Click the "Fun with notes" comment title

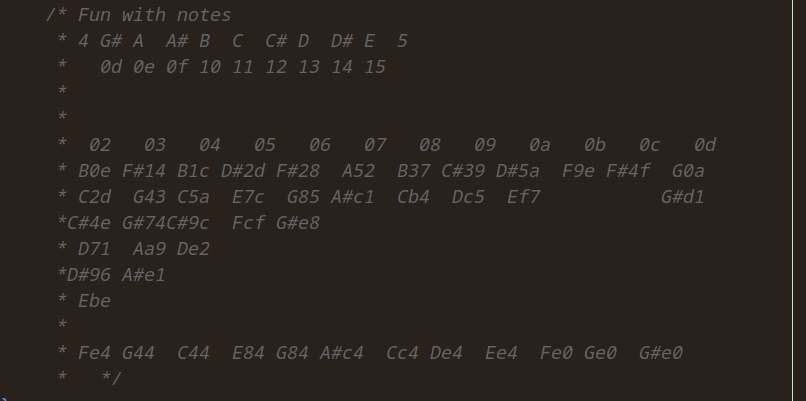(154, 15)
